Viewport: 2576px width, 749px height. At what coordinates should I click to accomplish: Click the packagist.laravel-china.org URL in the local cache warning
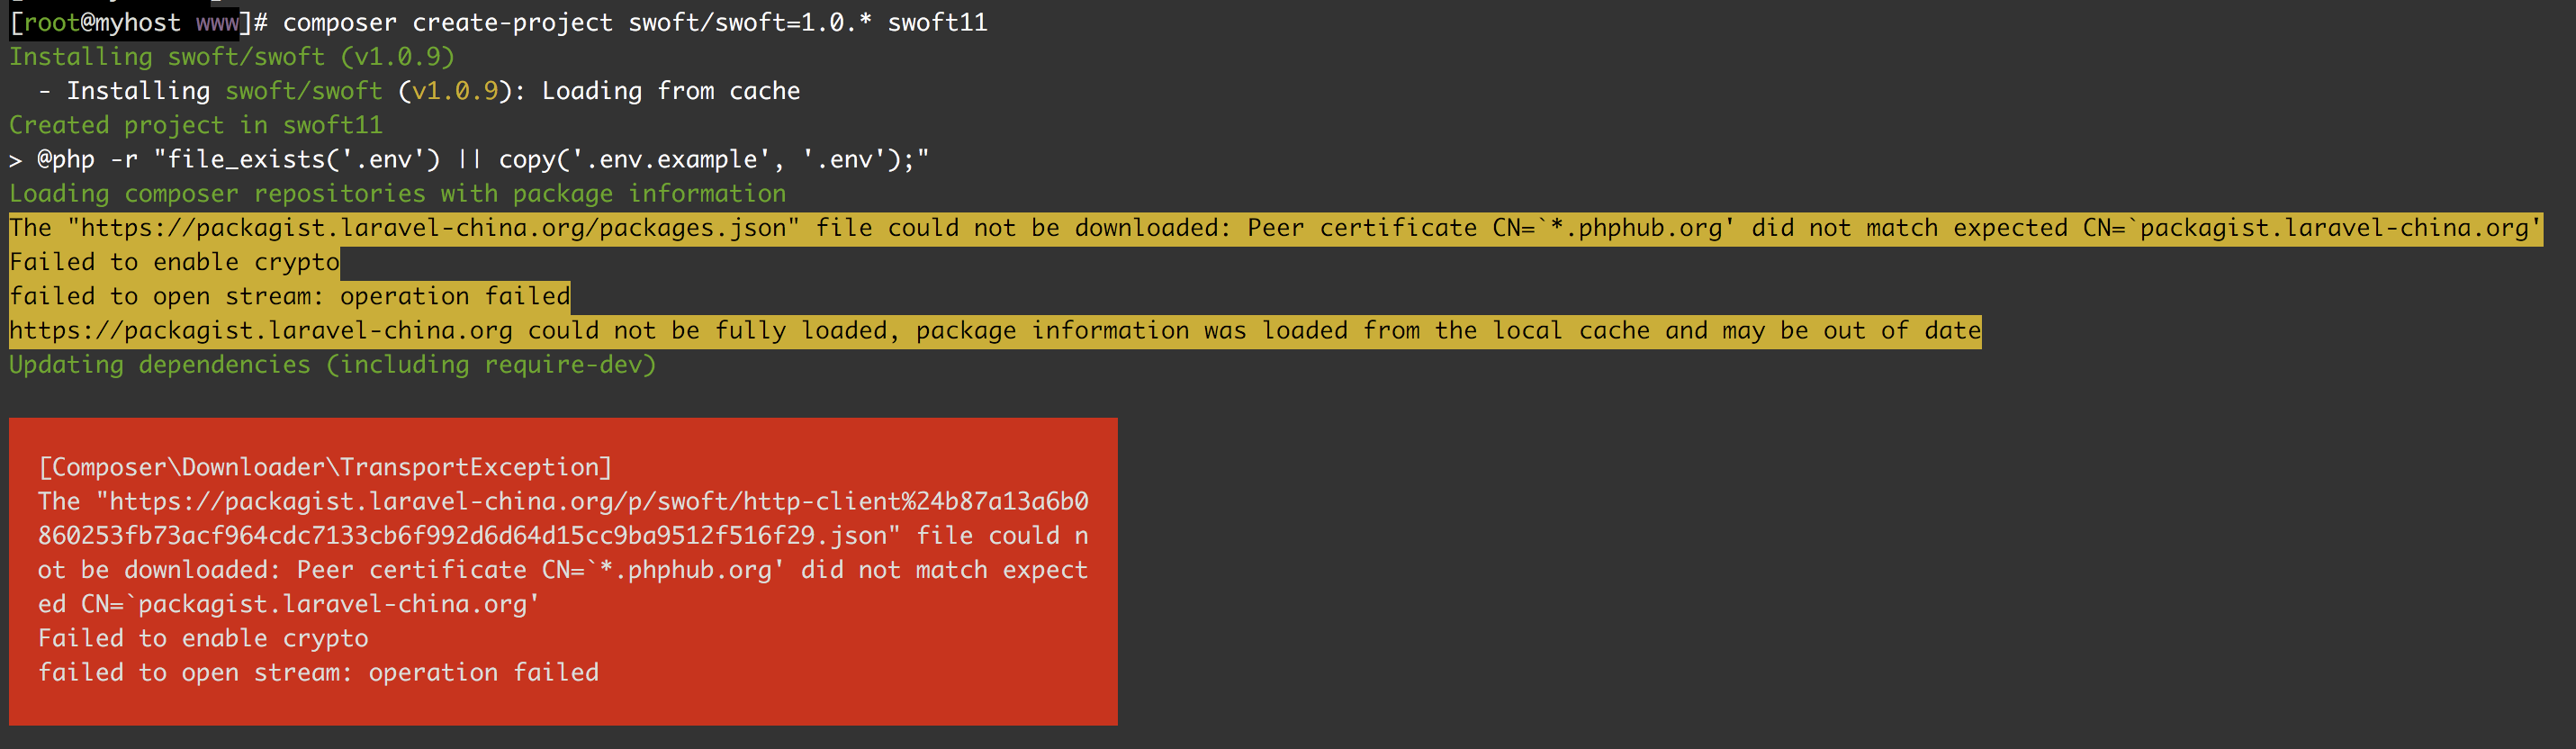tap(260, 330)
